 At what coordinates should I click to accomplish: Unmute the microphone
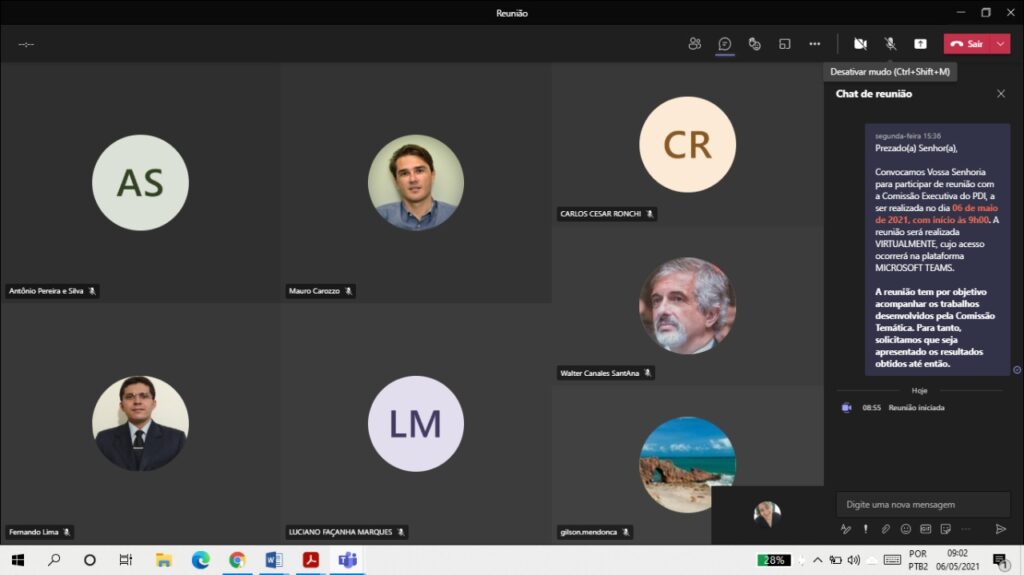pos(890,44)
